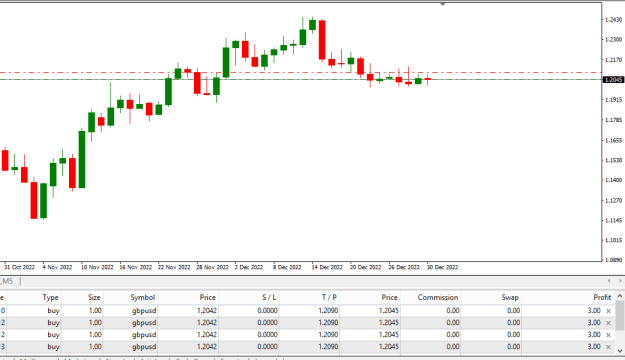Sort orders by the Profit column header
Screen dimensions: 625x360
[602, 297]
